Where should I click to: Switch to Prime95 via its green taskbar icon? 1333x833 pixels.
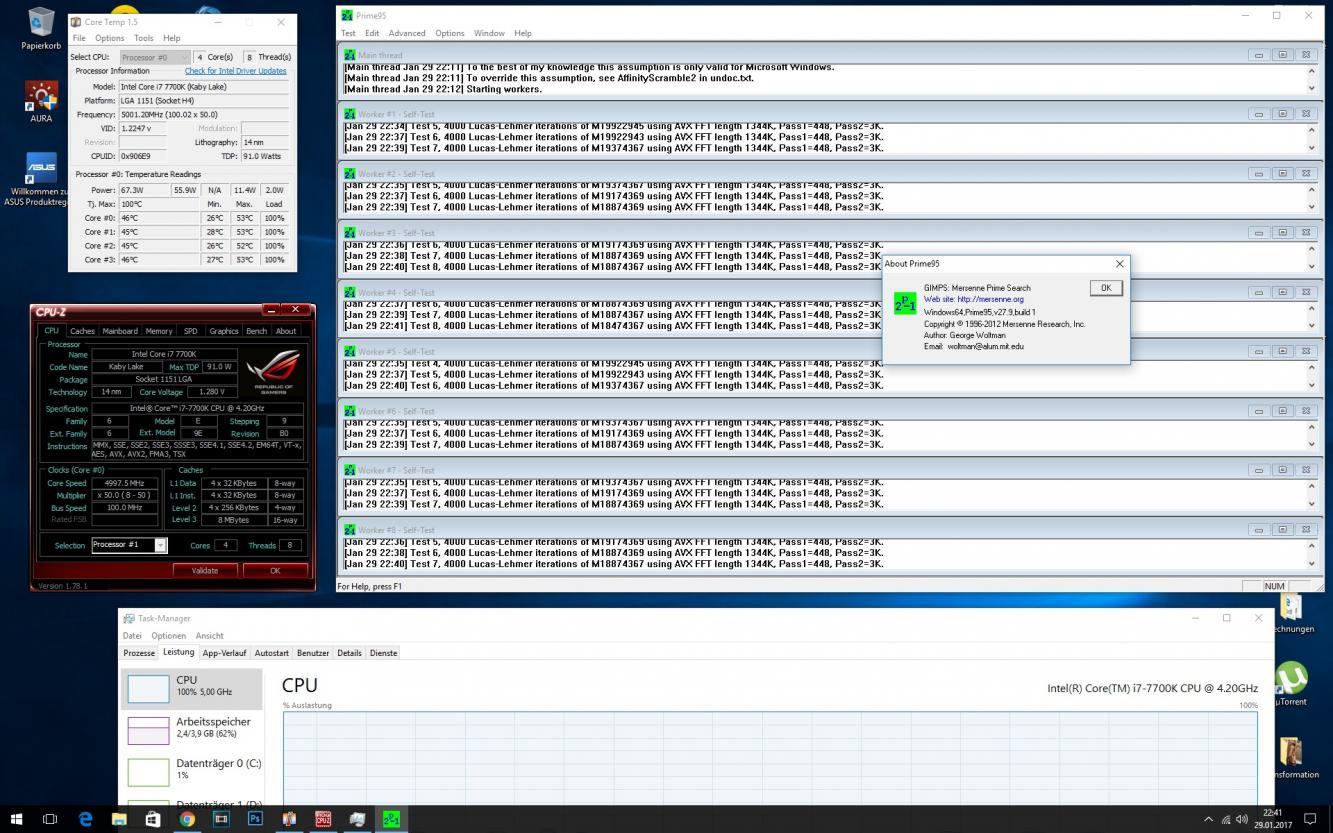pyautogui.click(x=391, y=819)
